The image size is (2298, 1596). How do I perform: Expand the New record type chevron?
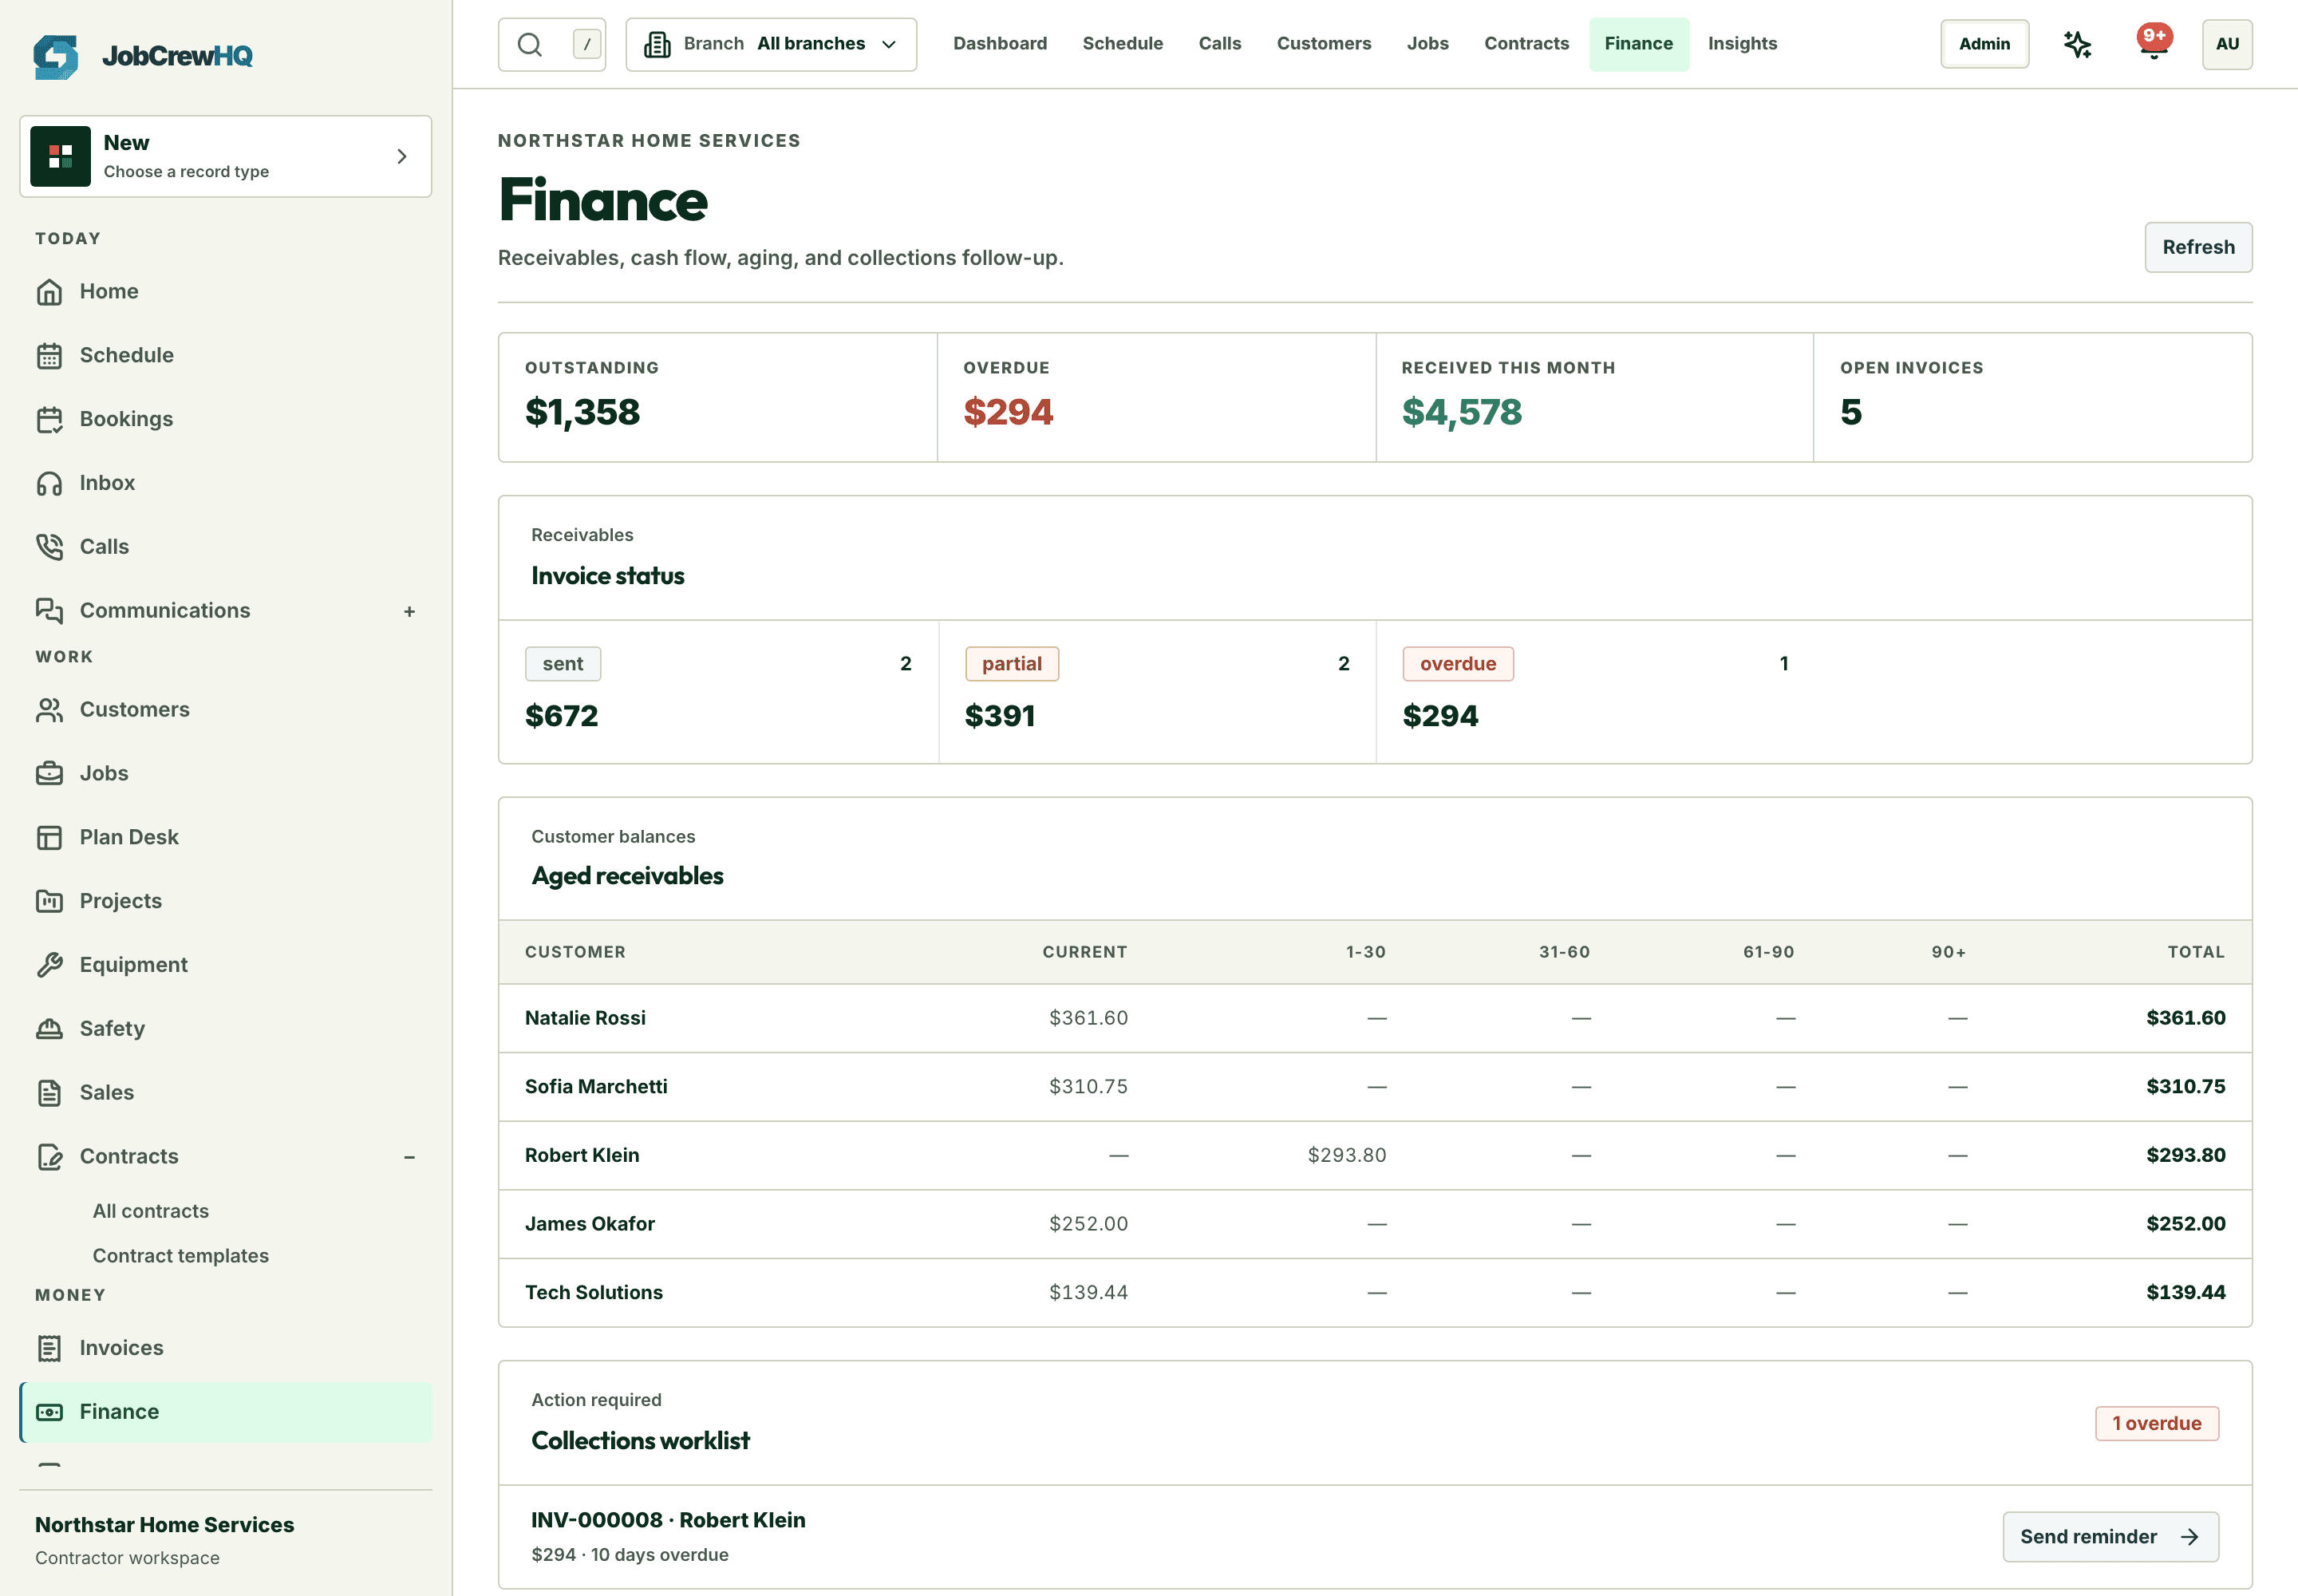(x=402, y=156)
